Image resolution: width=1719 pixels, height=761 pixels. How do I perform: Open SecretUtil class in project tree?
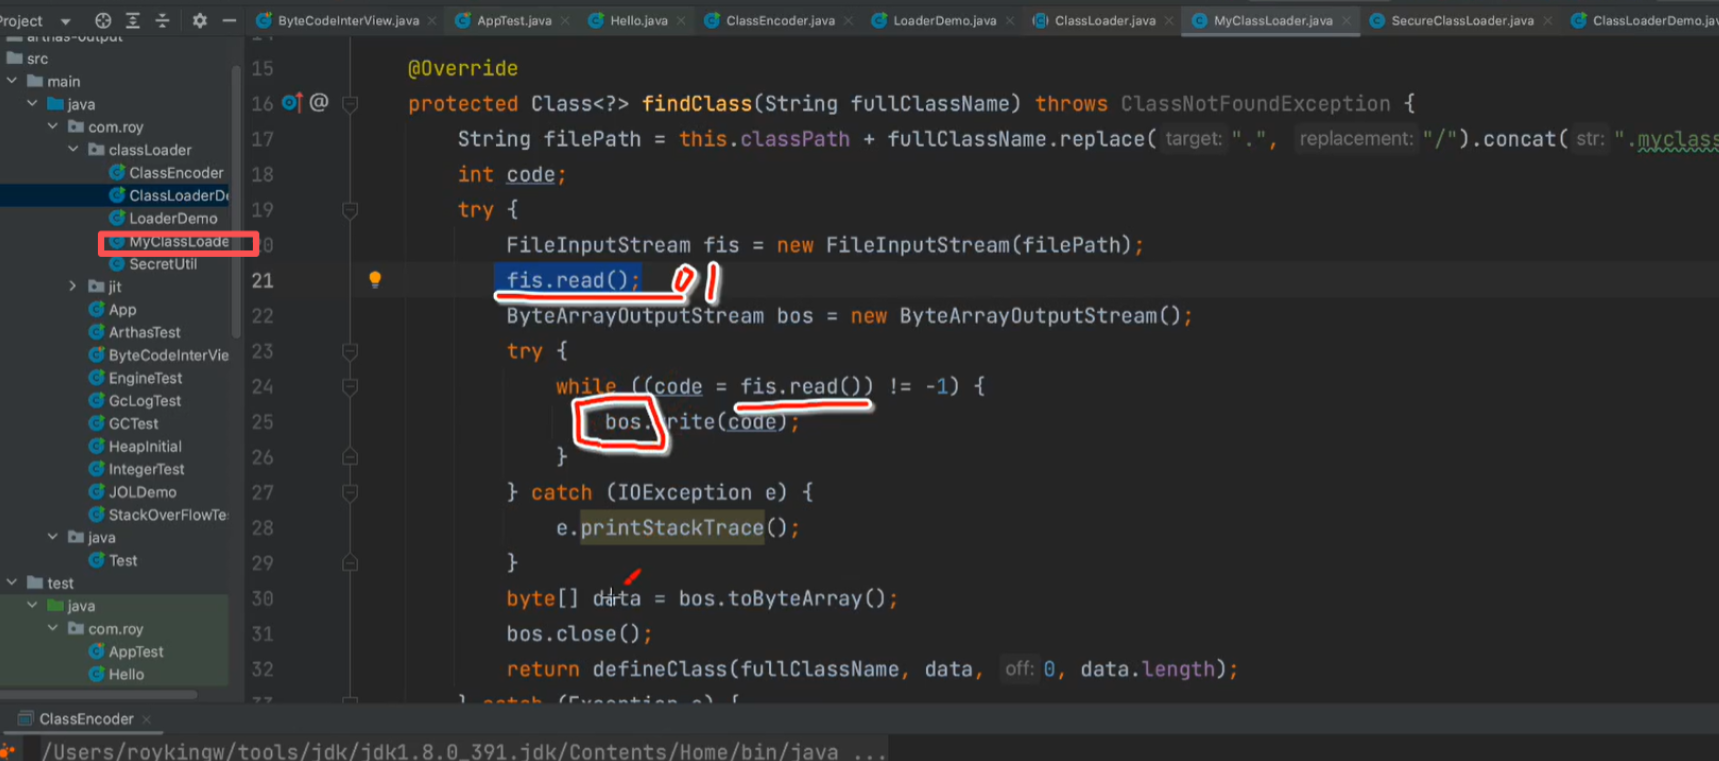click(x=162, y=264)
